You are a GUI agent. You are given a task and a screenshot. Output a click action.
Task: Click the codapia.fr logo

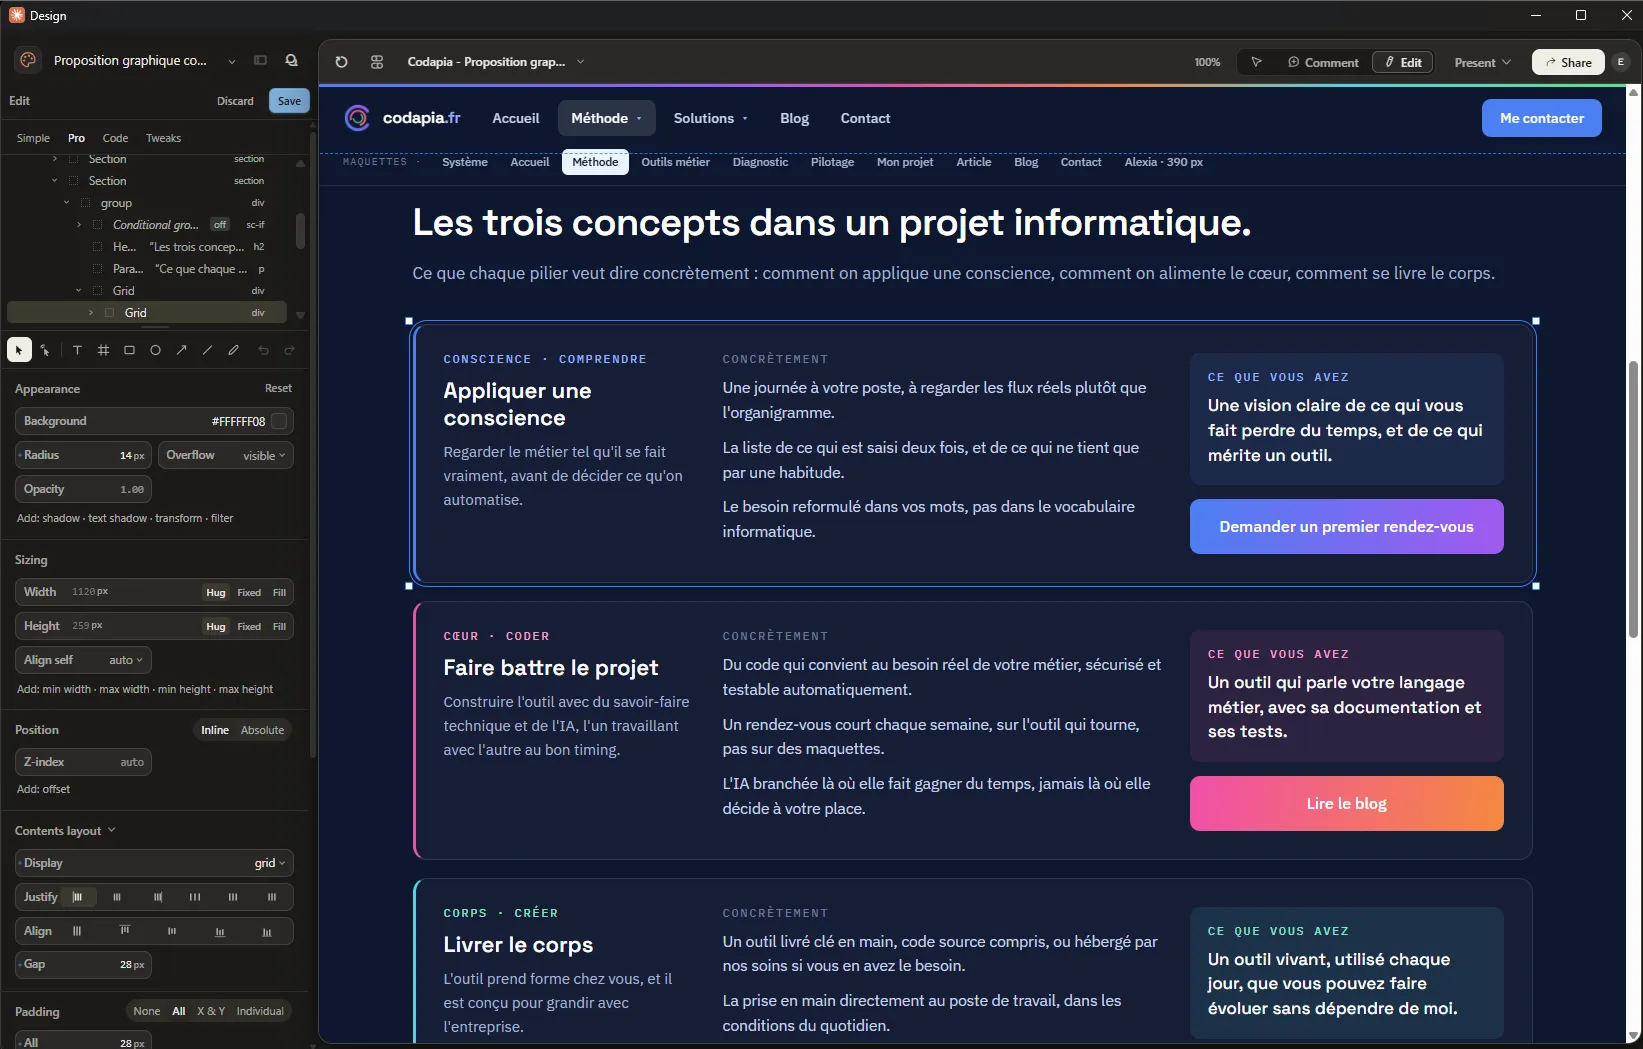(402, 118)
